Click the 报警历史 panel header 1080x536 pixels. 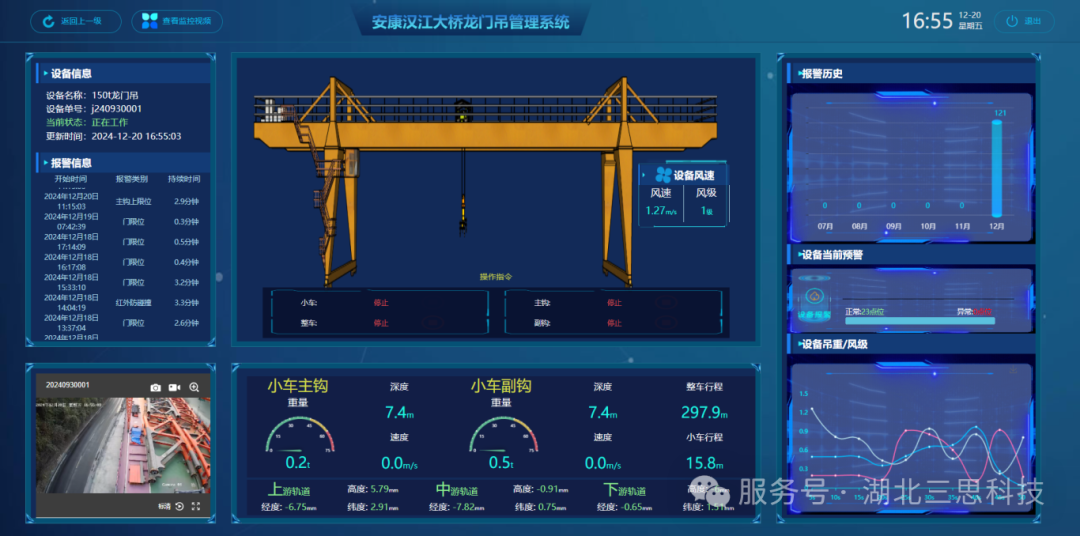point(822,73)
